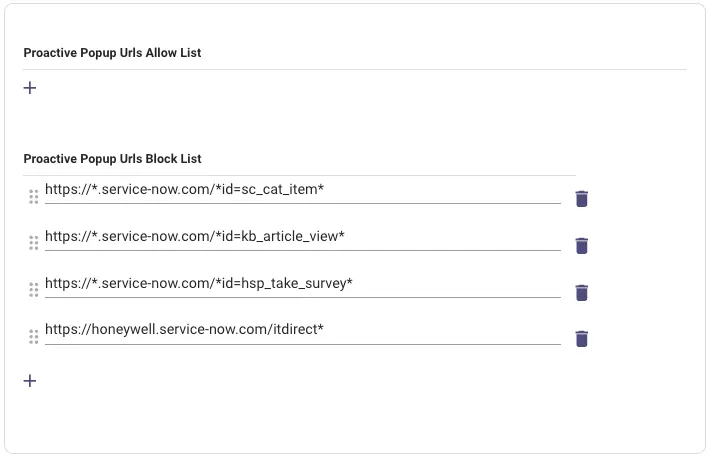Delete the kb_article_view URL entry
This screenshot has height=457, width=719.
tap(582, 245)
